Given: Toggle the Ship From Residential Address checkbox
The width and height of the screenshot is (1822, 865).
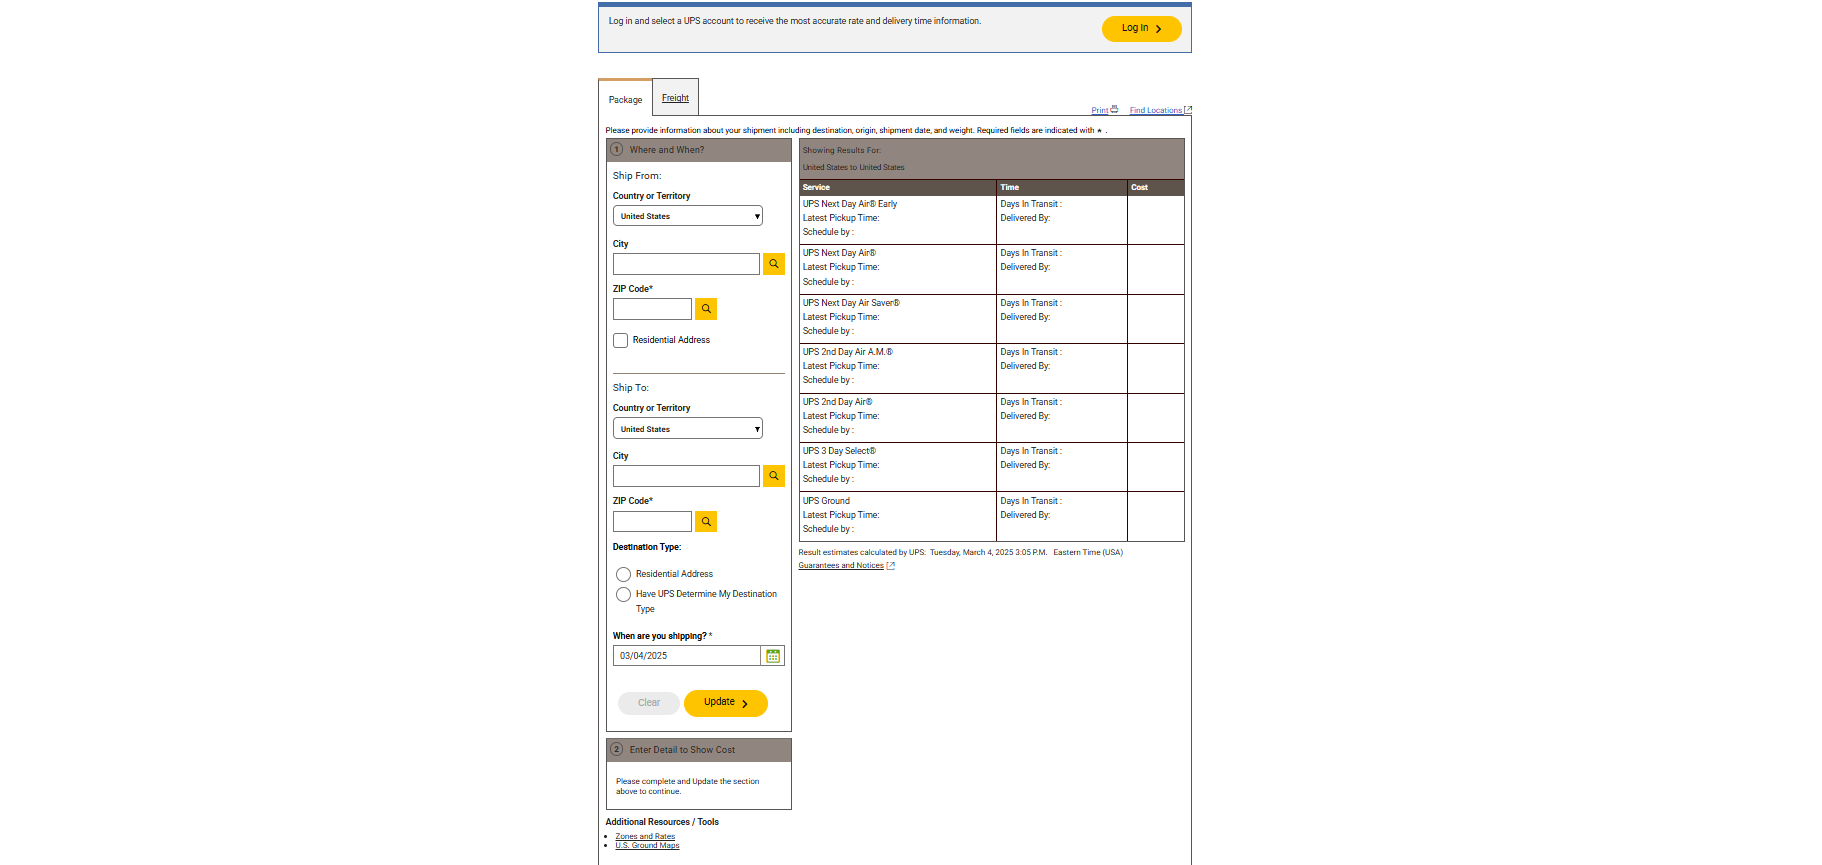Looking at the screenshot, I should pos(621,341).
